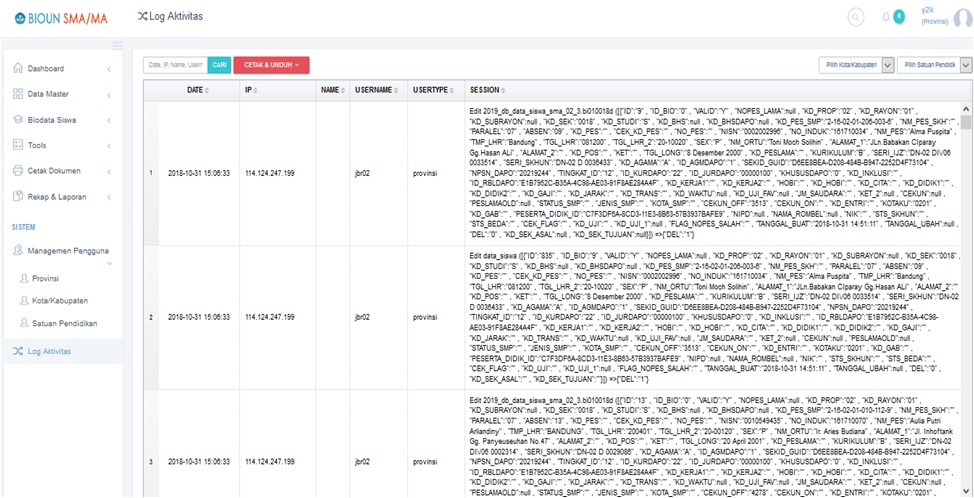Click usertype provinsi in row 1
Viewport: 974px width, 498px height.
(x=426, y=173)
